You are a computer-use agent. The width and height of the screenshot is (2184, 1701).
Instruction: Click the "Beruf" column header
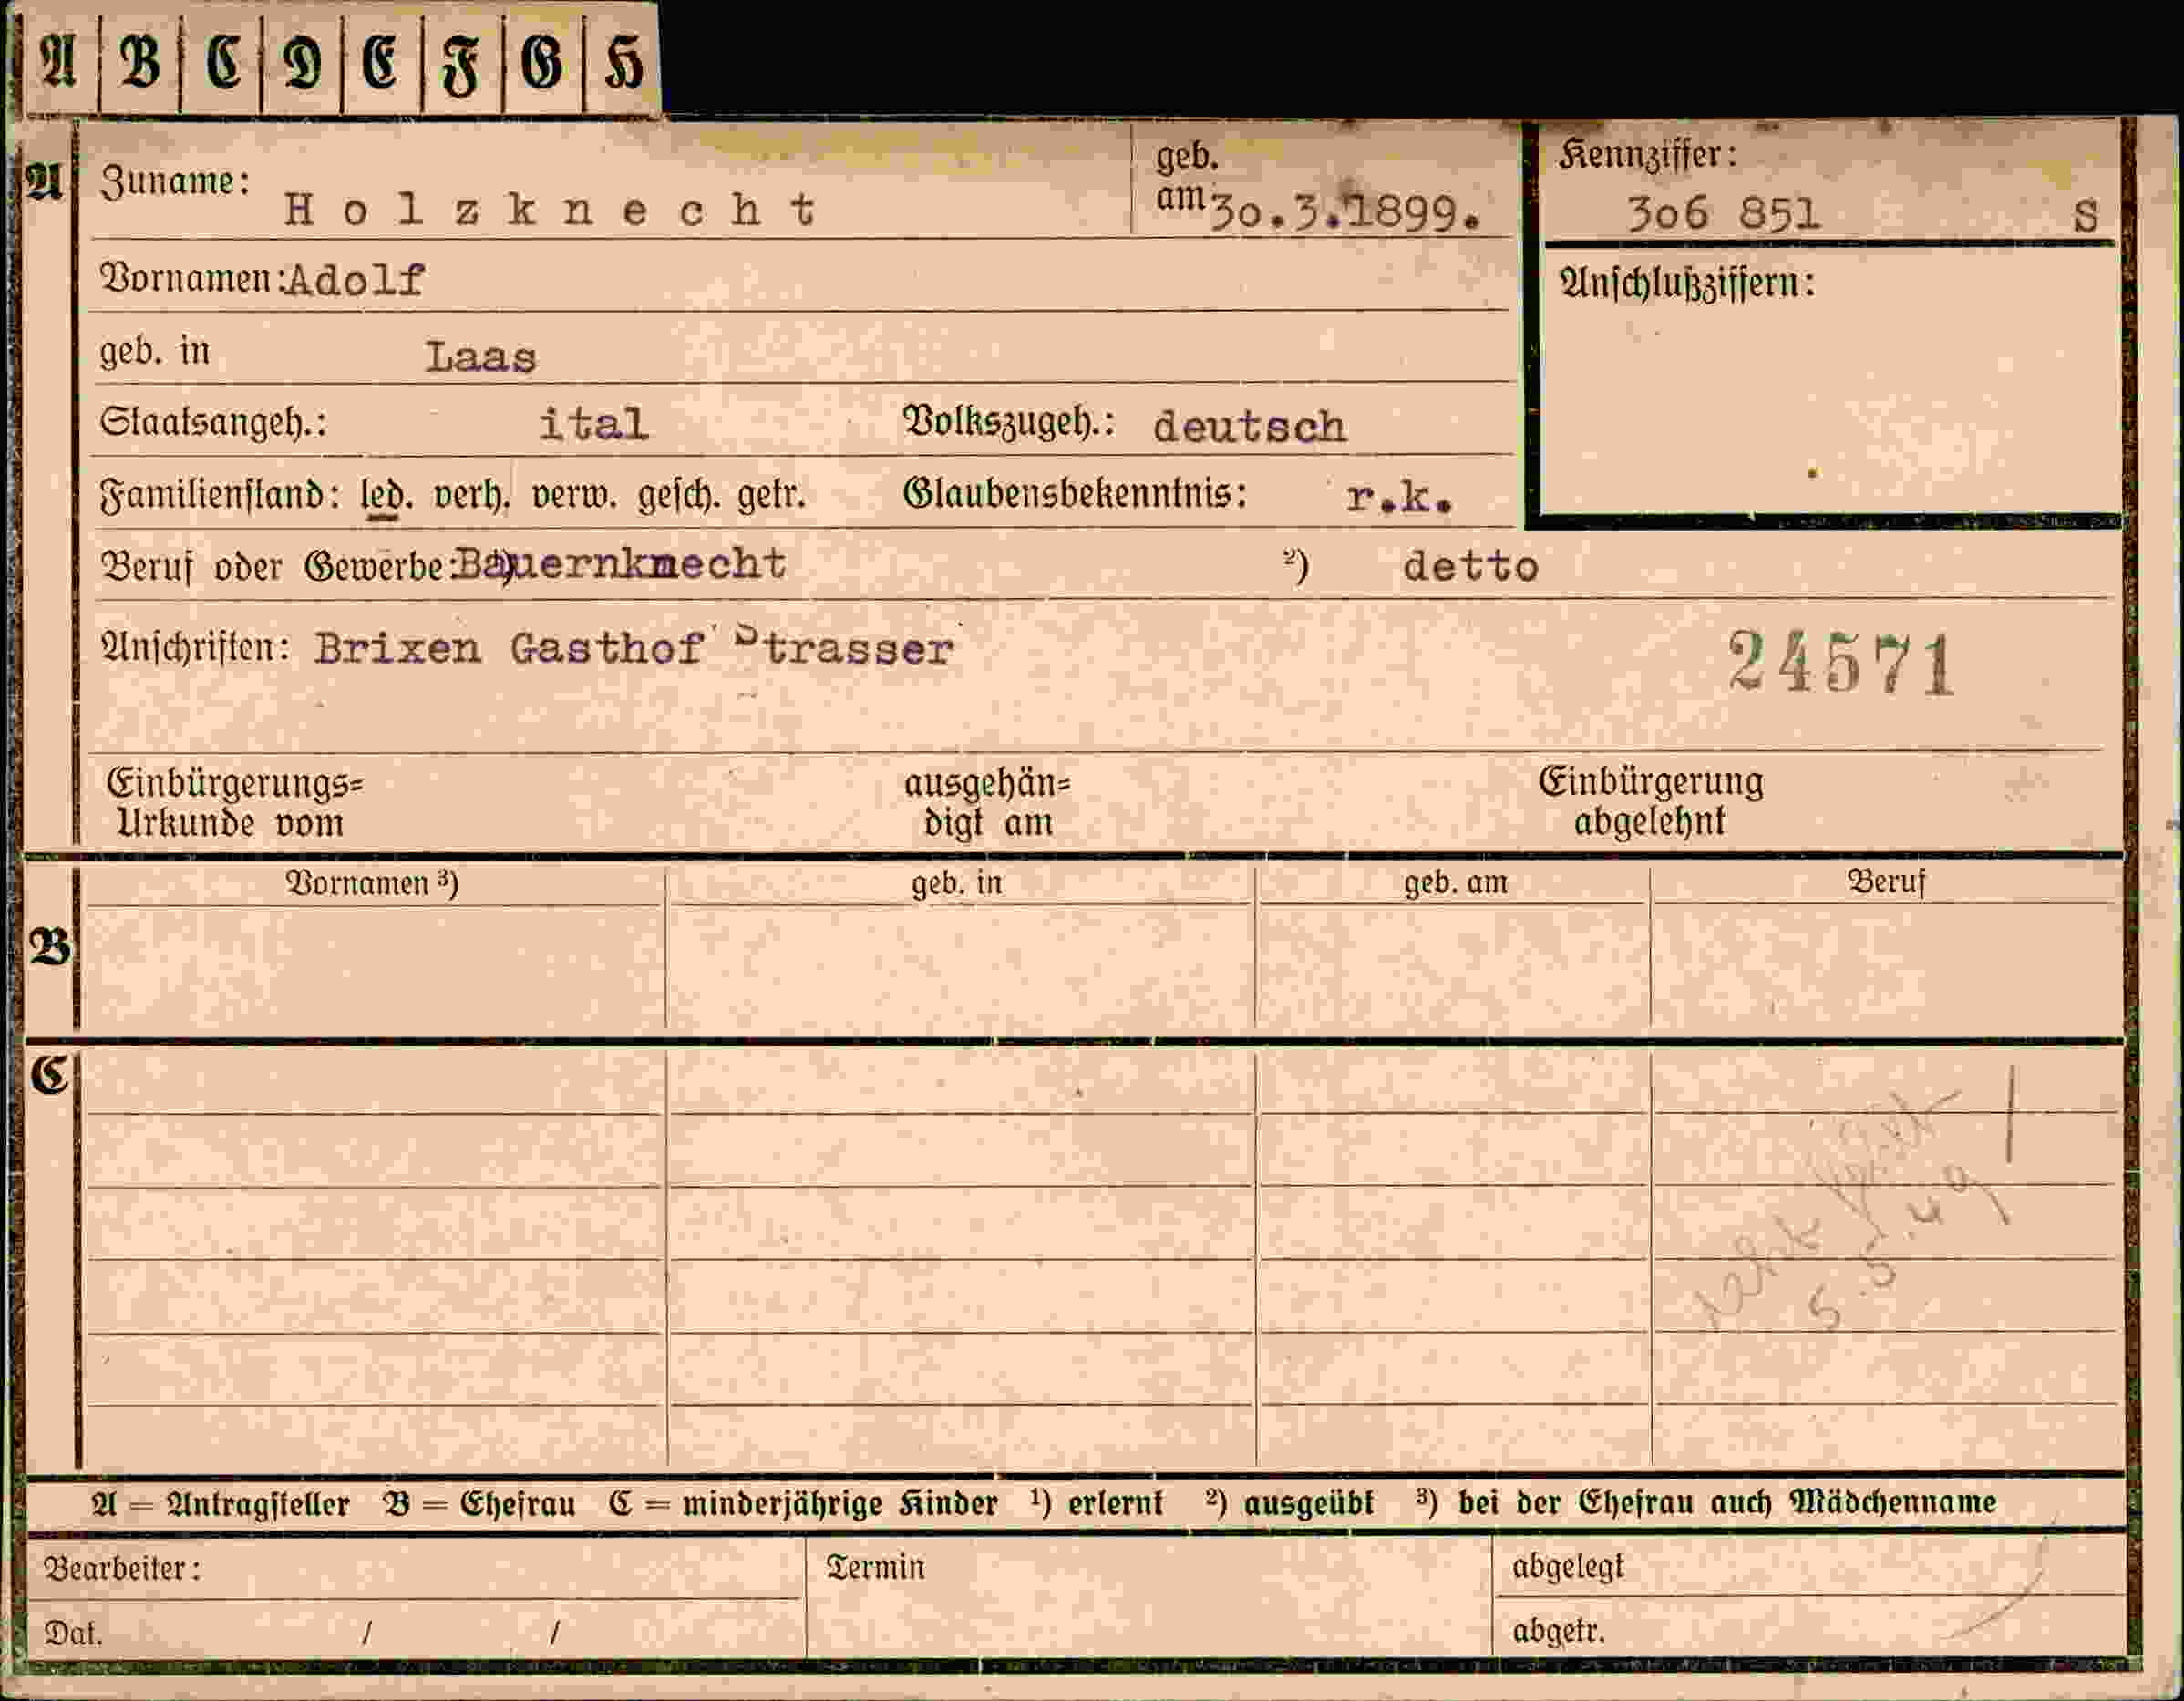1886,882
